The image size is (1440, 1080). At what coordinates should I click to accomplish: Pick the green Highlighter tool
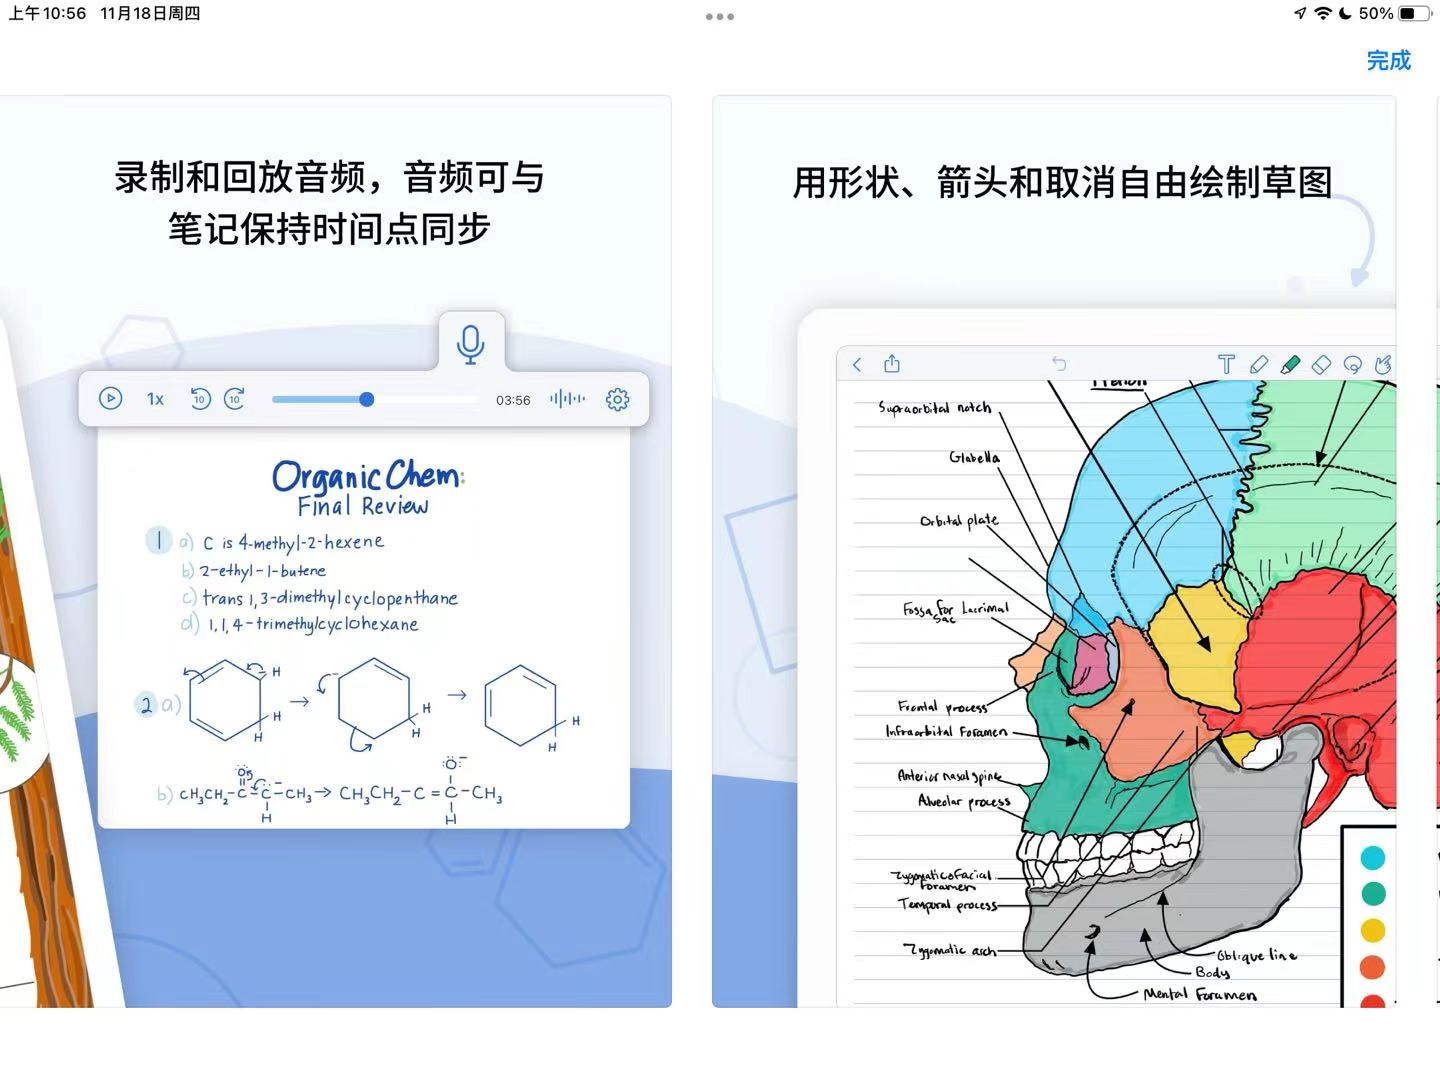(1290, 364)
